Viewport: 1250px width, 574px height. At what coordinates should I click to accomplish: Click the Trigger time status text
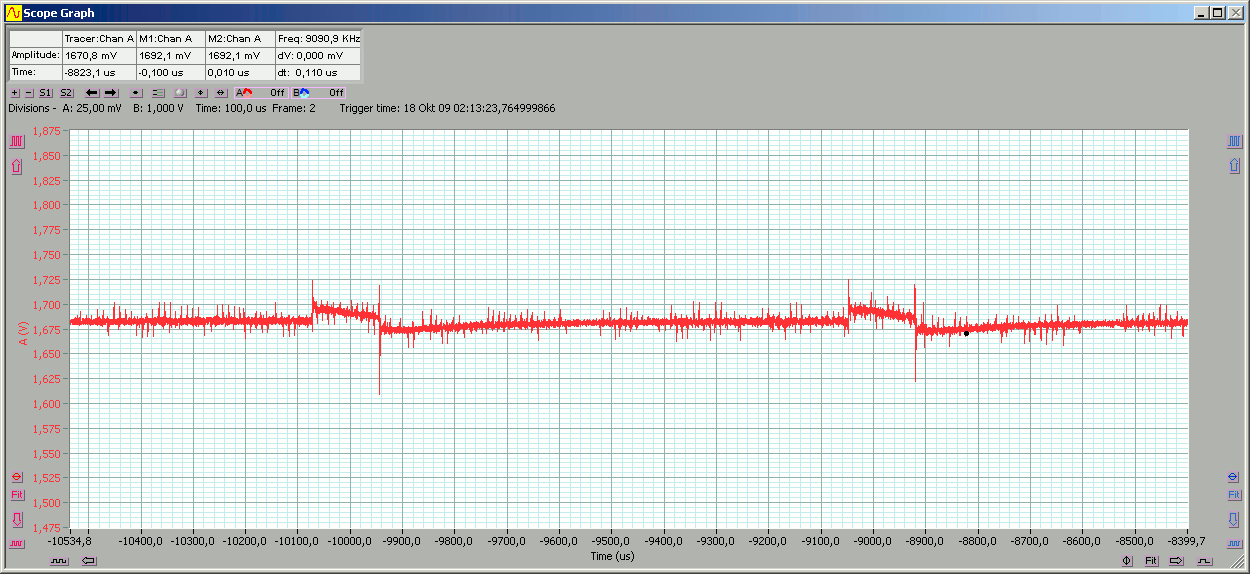coord(447,108)
